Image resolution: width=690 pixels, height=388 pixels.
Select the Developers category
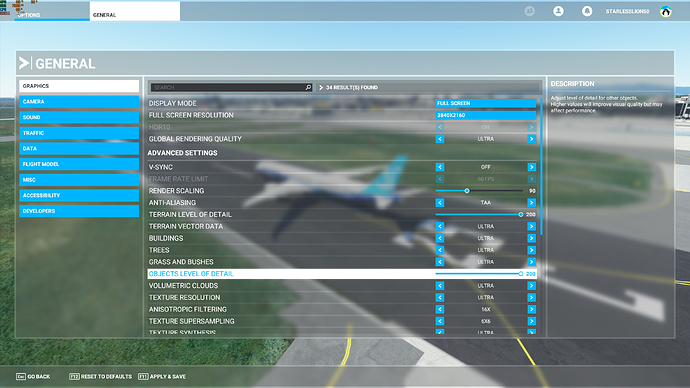(79, 211)
